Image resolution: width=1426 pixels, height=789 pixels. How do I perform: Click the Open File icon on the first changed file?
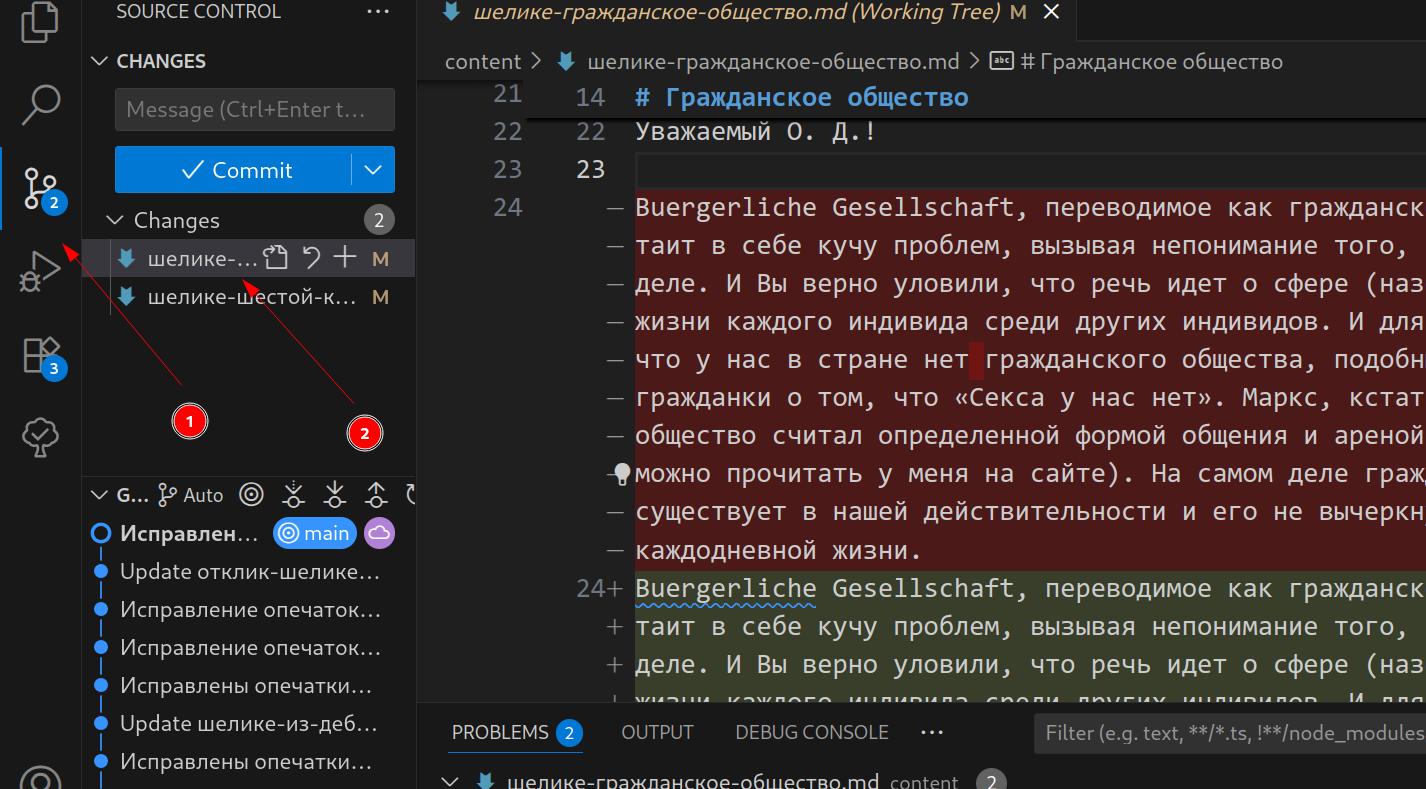pos(275,259)
